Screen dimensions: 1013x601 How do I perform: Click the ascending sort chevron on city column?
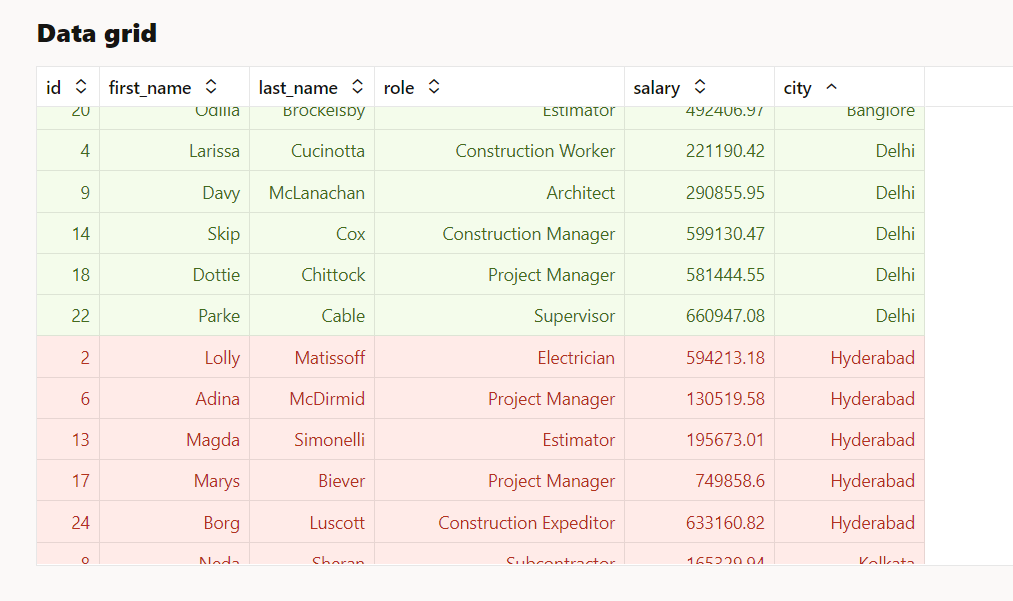click(x=832, y=87)
